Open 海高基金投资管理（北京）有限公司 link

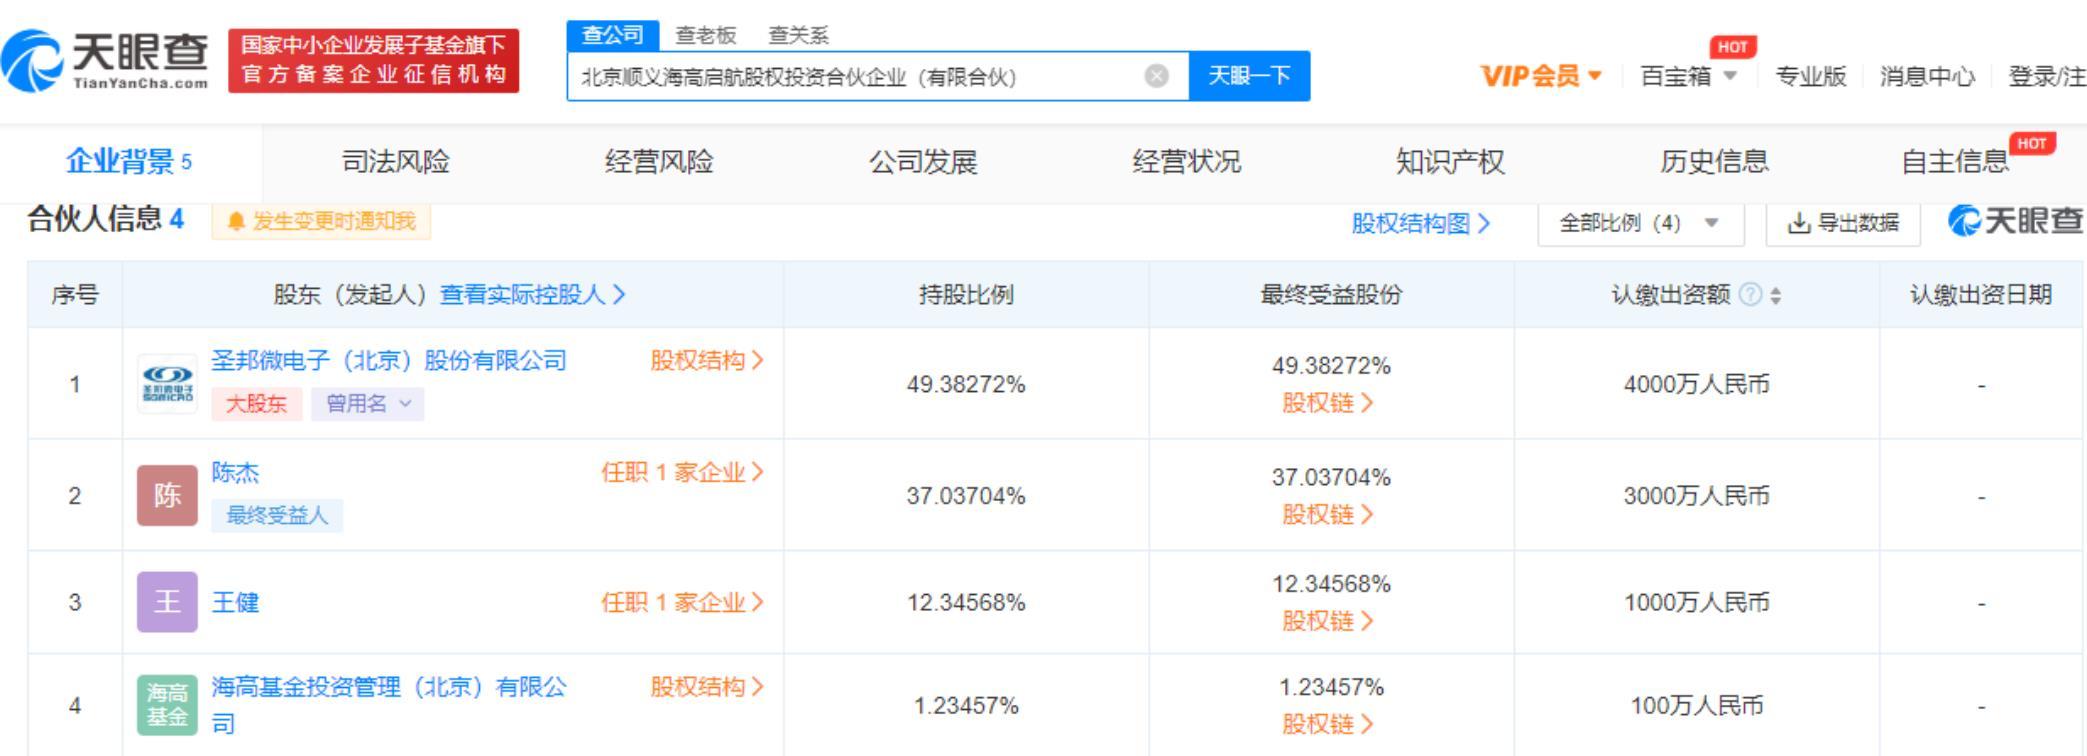(x=389, y=705)
